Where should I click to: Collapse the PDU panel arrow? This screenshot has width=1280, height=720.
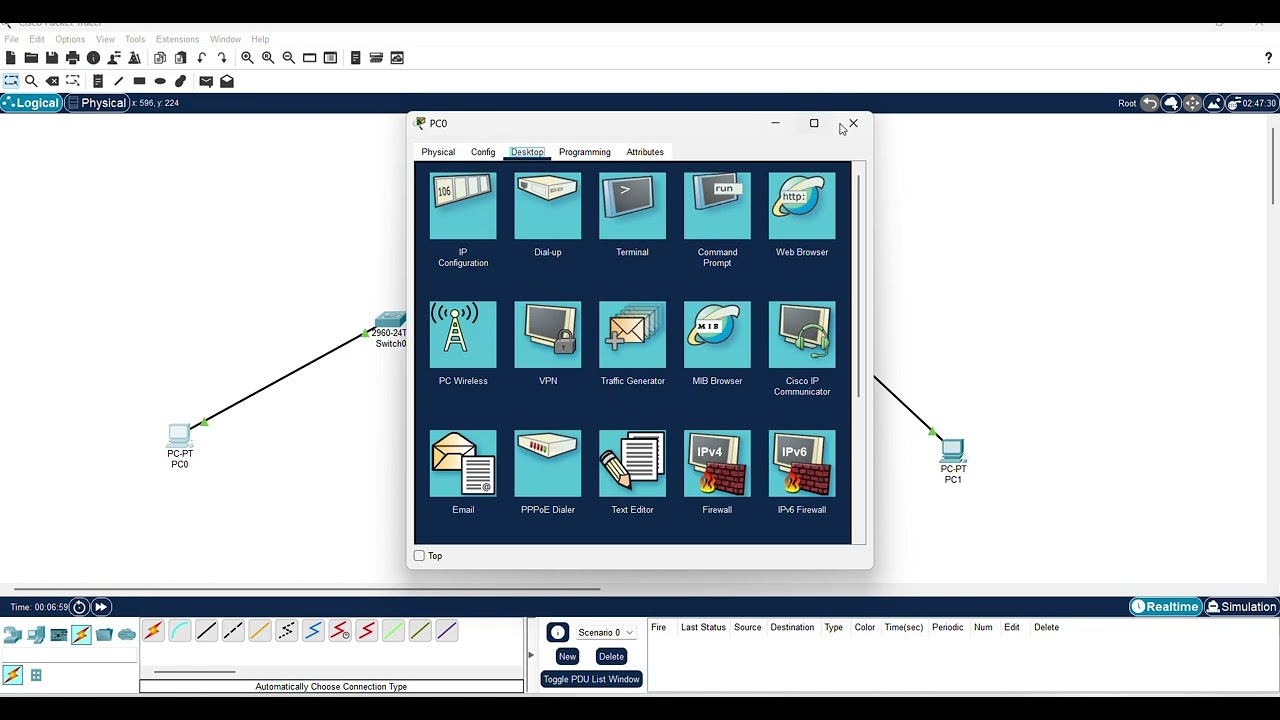tap(531, 656)
